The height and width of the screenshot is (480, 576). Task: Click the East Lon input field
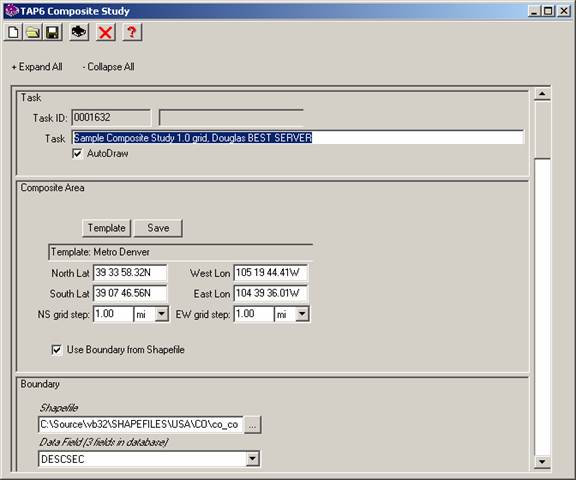271,293
